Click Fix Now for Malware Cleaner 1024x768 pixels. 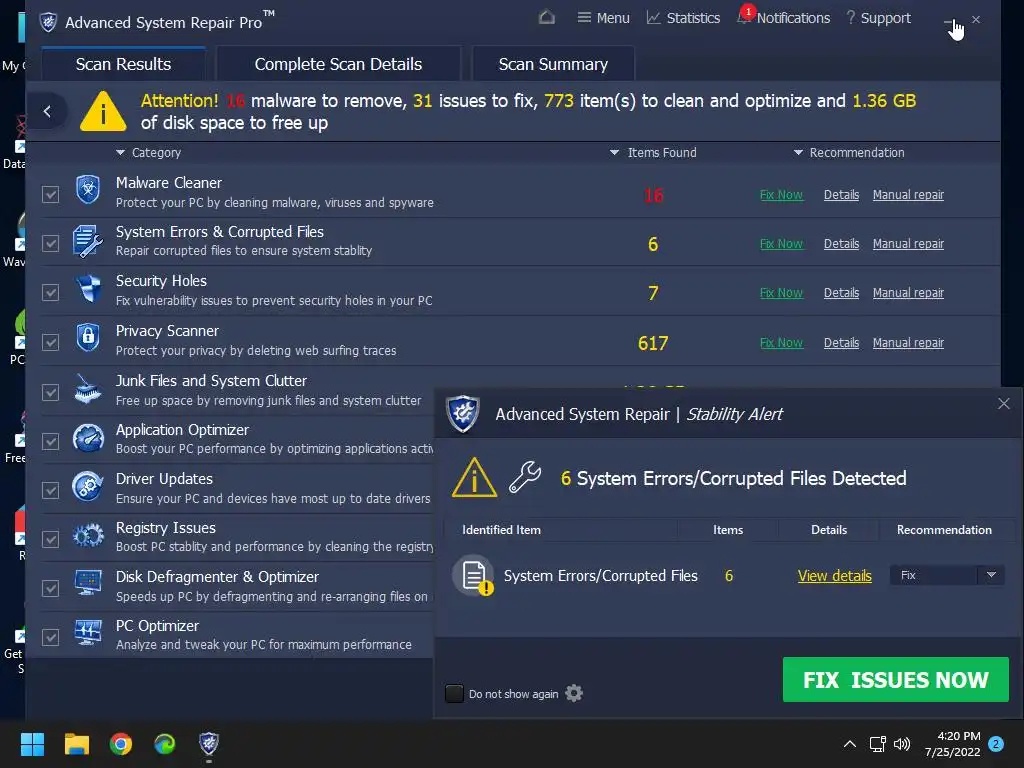pyautogui.click(x=781, y=195)
